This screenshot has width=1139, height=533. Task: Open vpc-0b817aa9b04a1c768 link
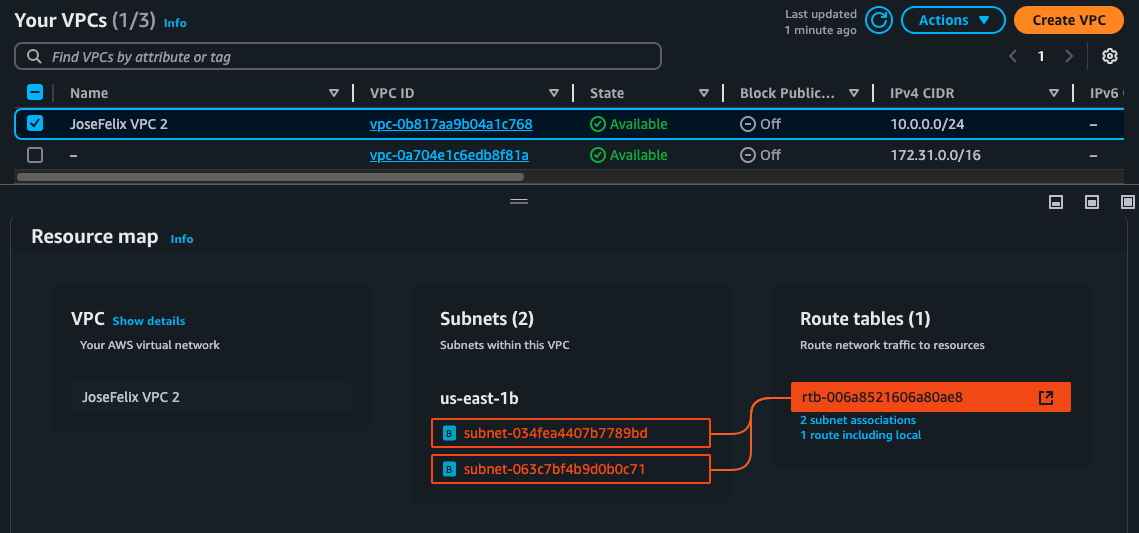coord(451,124)
